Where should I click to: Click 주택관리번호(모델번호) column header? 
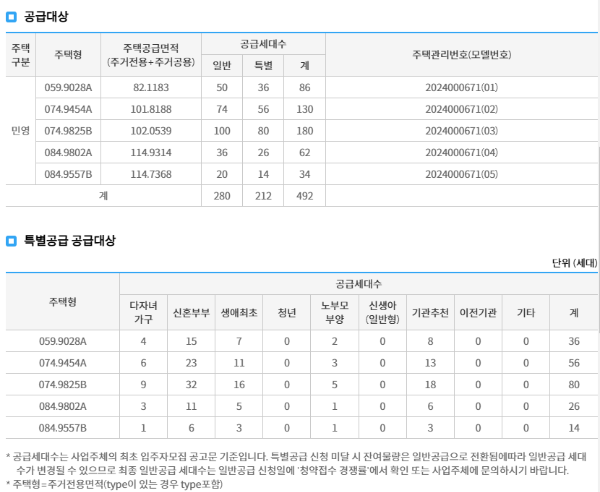tap(461, 55)
